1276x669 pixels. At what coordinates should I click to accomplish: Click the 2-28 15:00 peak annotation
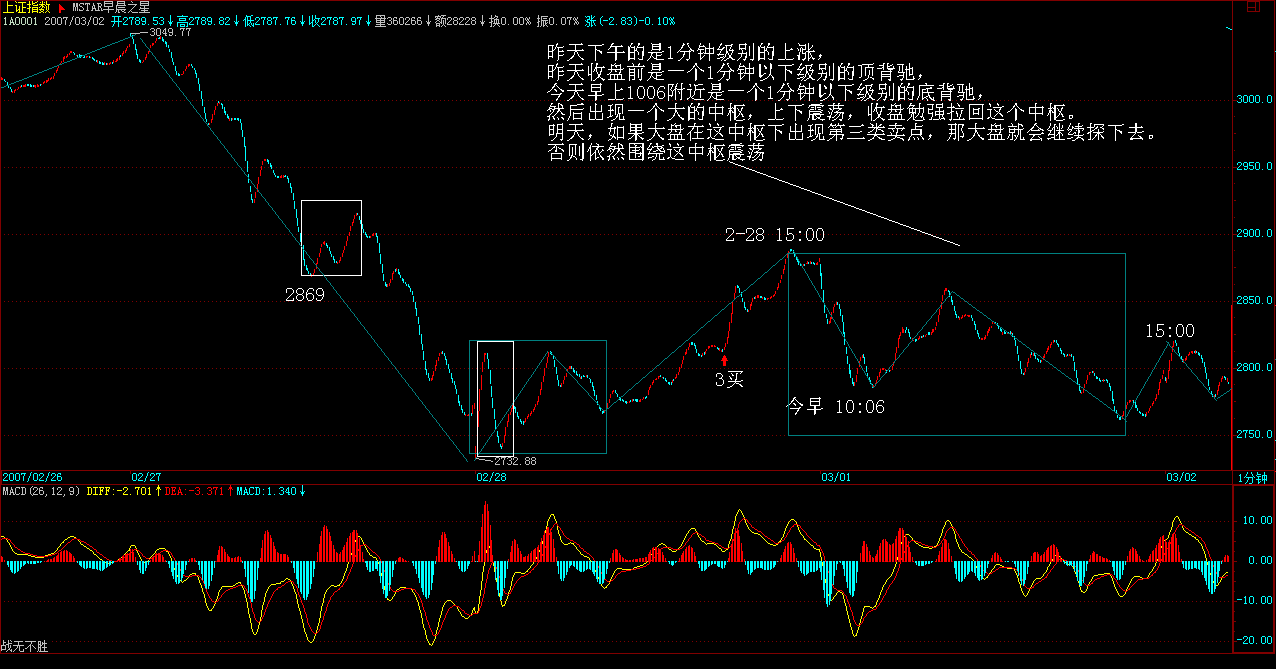[x=775, y=235]
